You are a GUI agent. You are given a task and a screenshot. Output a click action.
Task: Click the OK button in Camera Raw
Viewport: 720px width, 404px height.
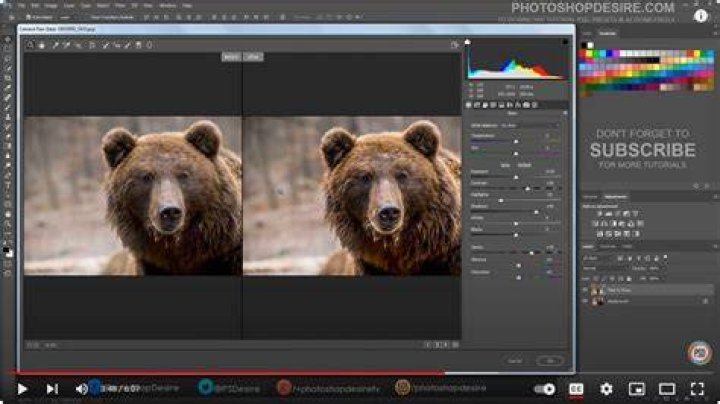click(x=551, y=361)
